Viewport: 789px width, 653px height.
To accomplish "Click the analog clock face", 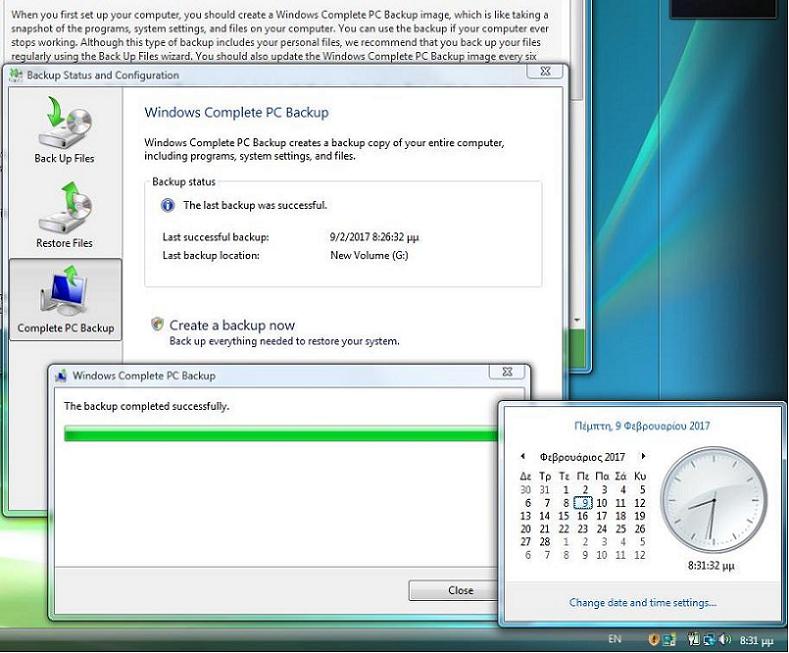I will click(x=714, y=500).
